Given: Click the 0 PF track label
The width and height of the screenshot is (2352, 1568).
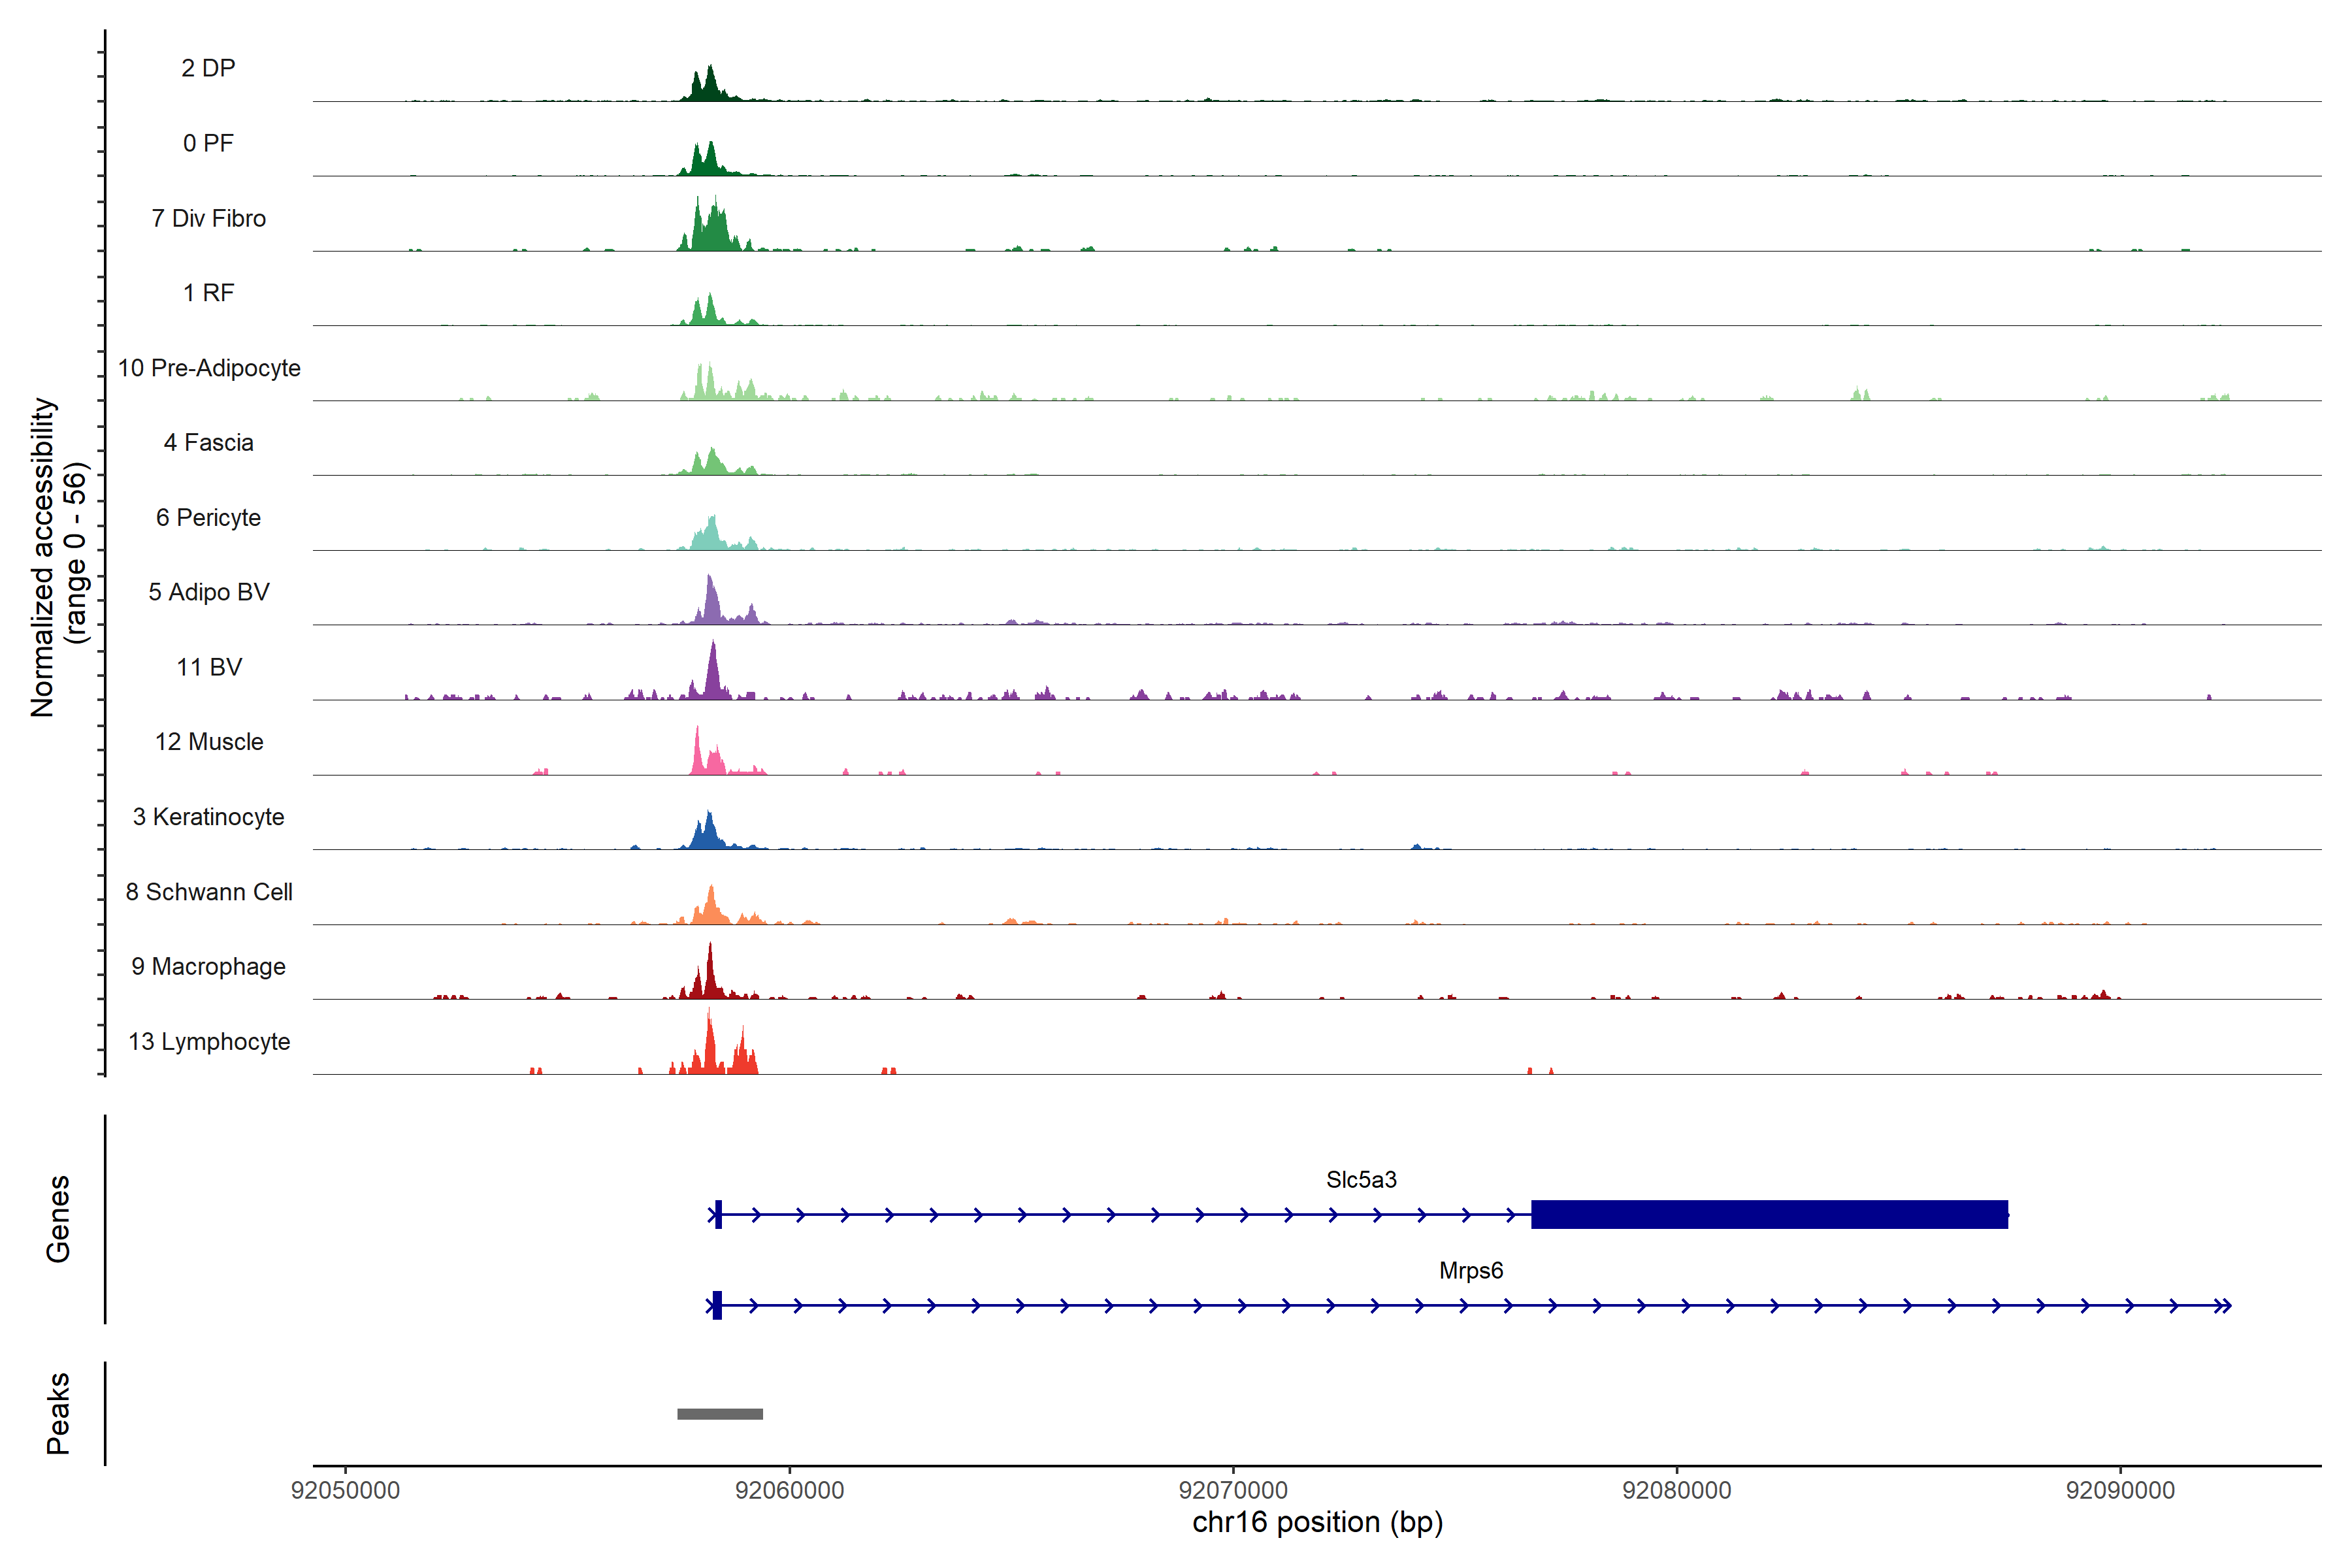Looking at the screenshot, I should pos(208,143).
